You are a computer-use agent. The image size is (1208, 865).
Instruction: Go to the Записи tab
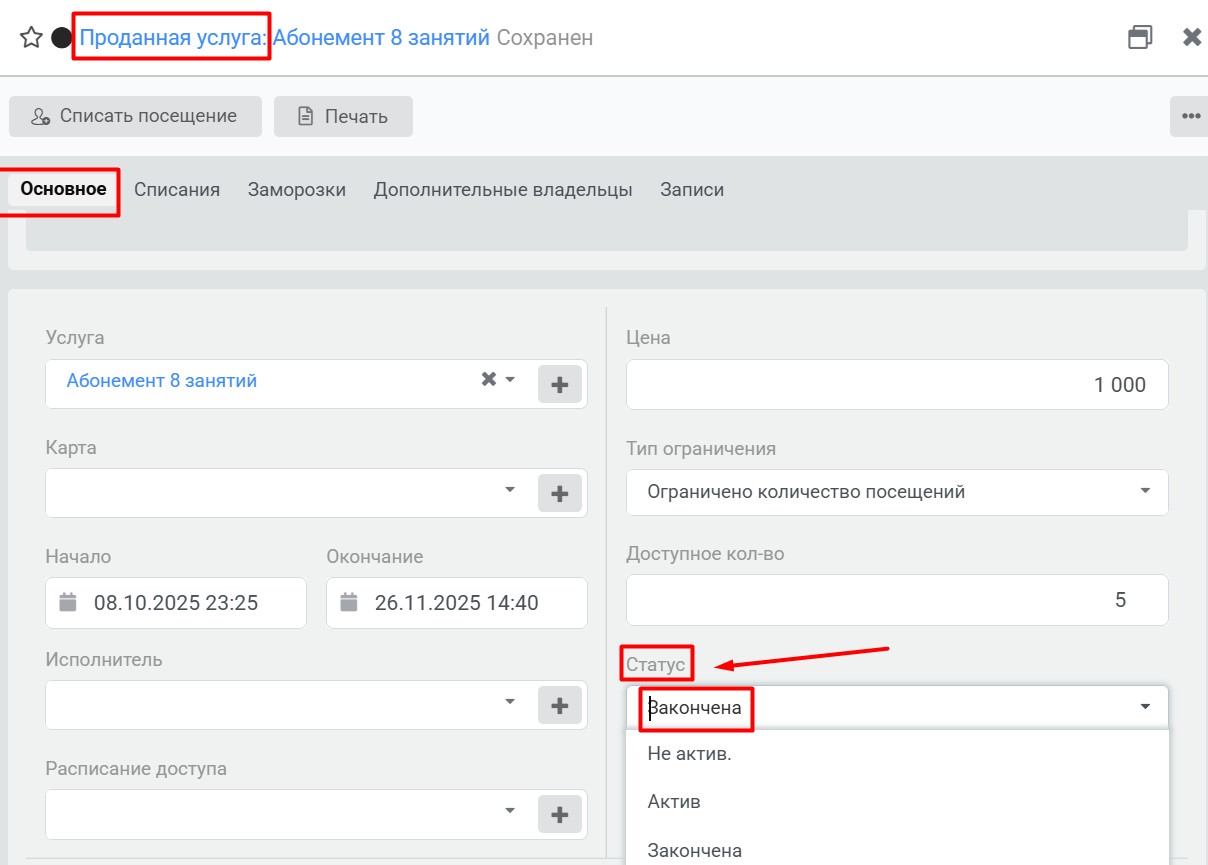click(692, 189)
